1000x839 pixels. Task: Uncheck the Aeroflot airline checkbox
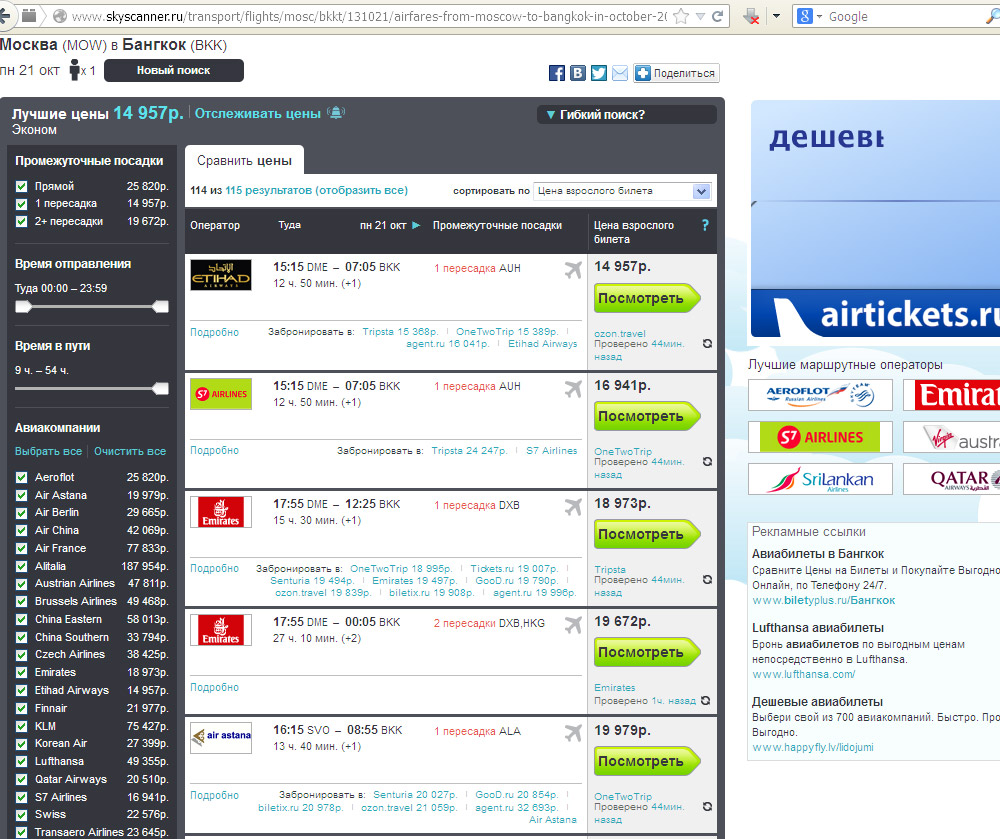tap(22, 478)
